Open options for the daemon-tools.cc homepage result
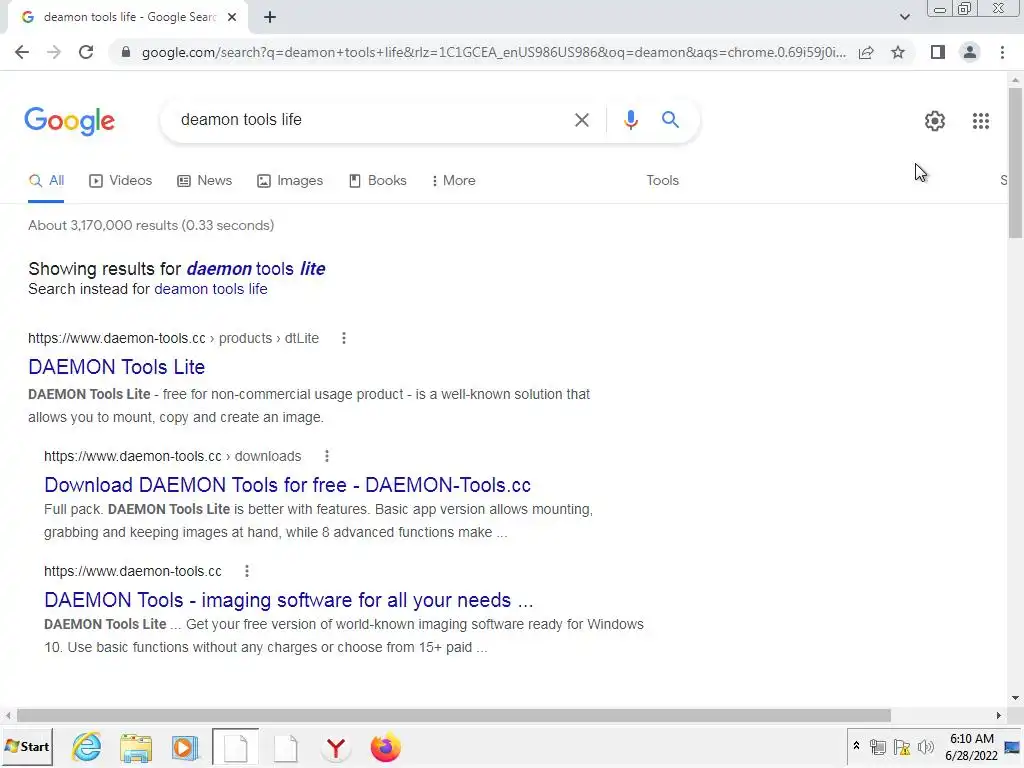 [246, 571]
